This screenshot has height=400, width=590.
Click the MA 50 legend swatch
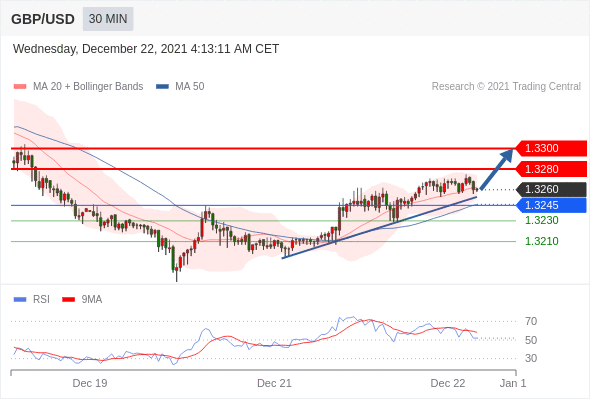coord(162,87)
